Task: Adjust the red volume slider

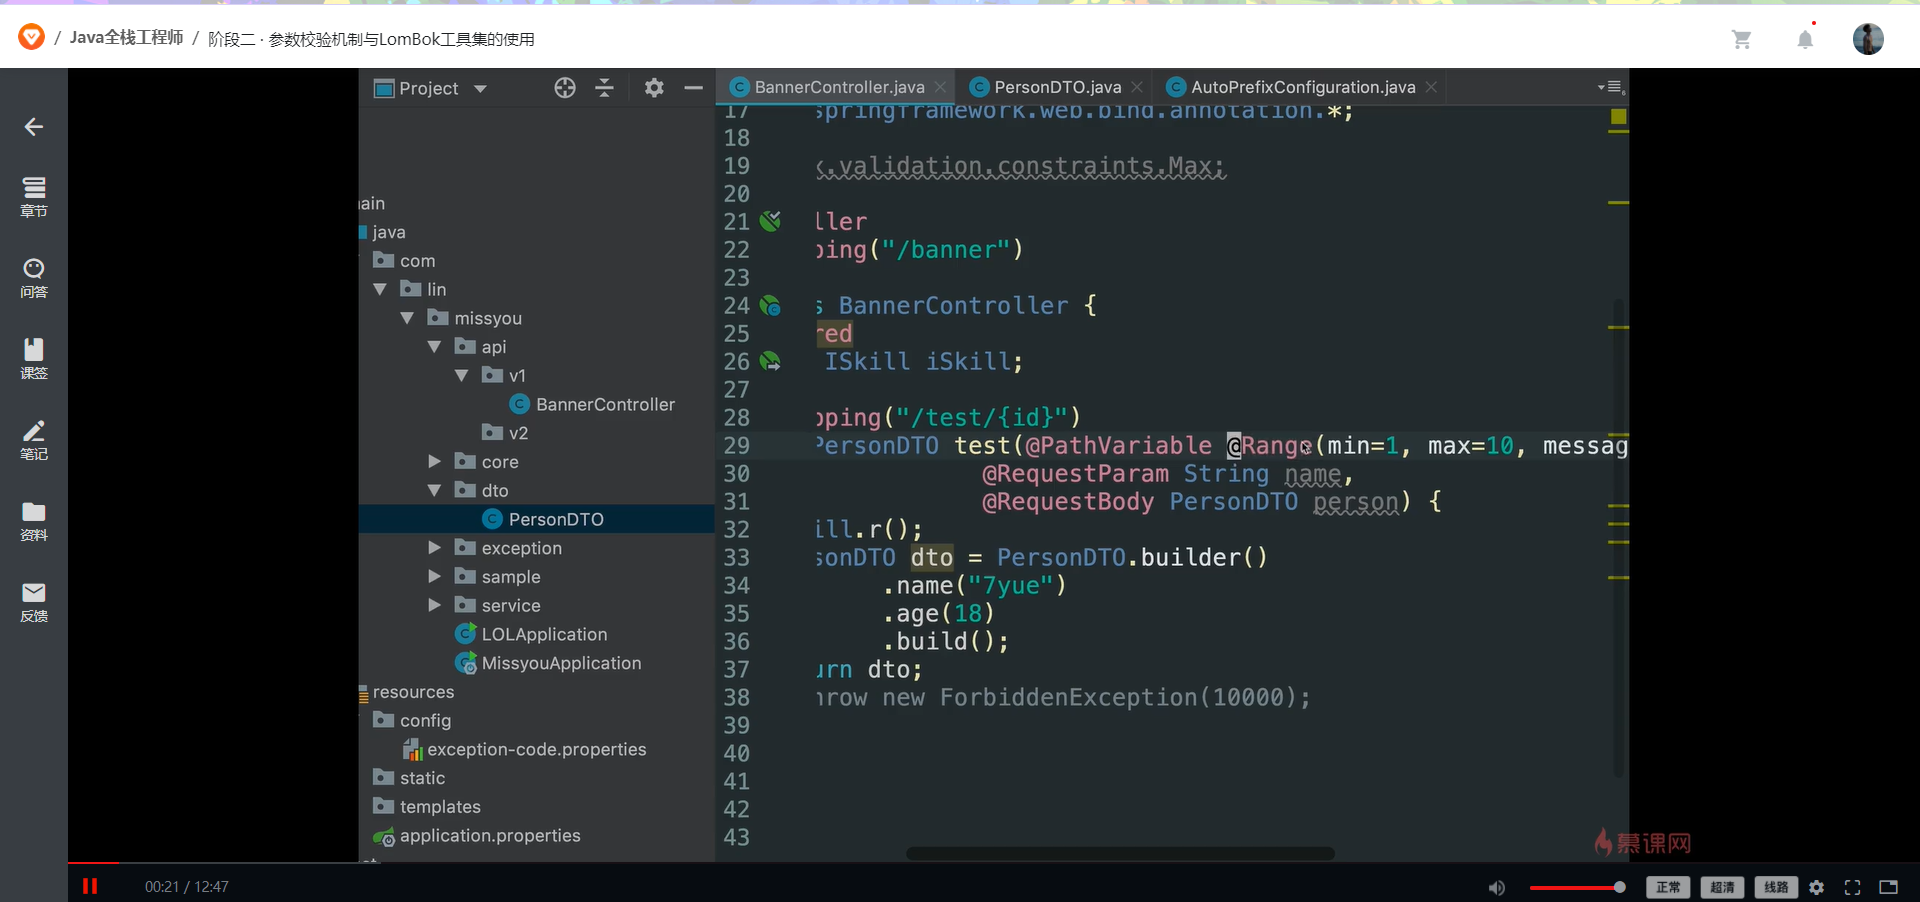Action: click(1575, 887)
